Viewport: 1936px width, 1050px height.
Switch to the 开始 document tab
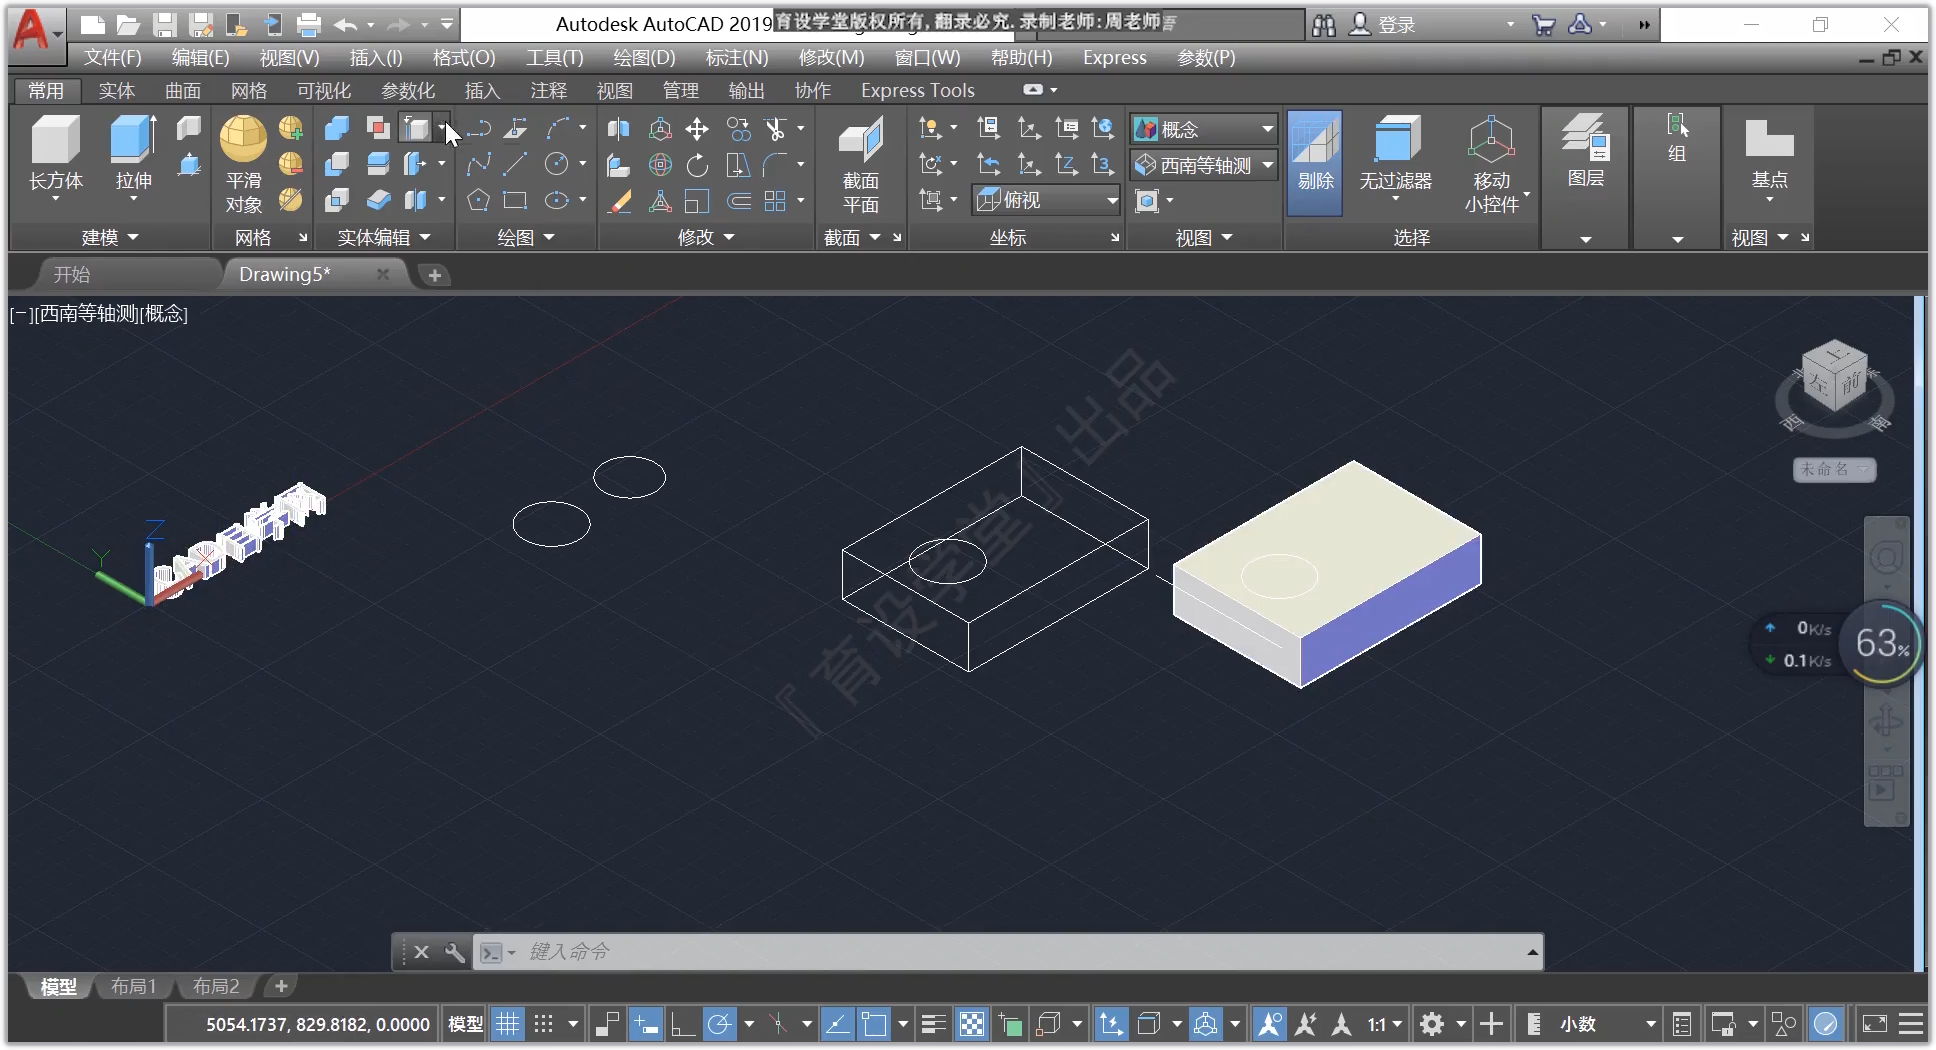coord(72,274)
